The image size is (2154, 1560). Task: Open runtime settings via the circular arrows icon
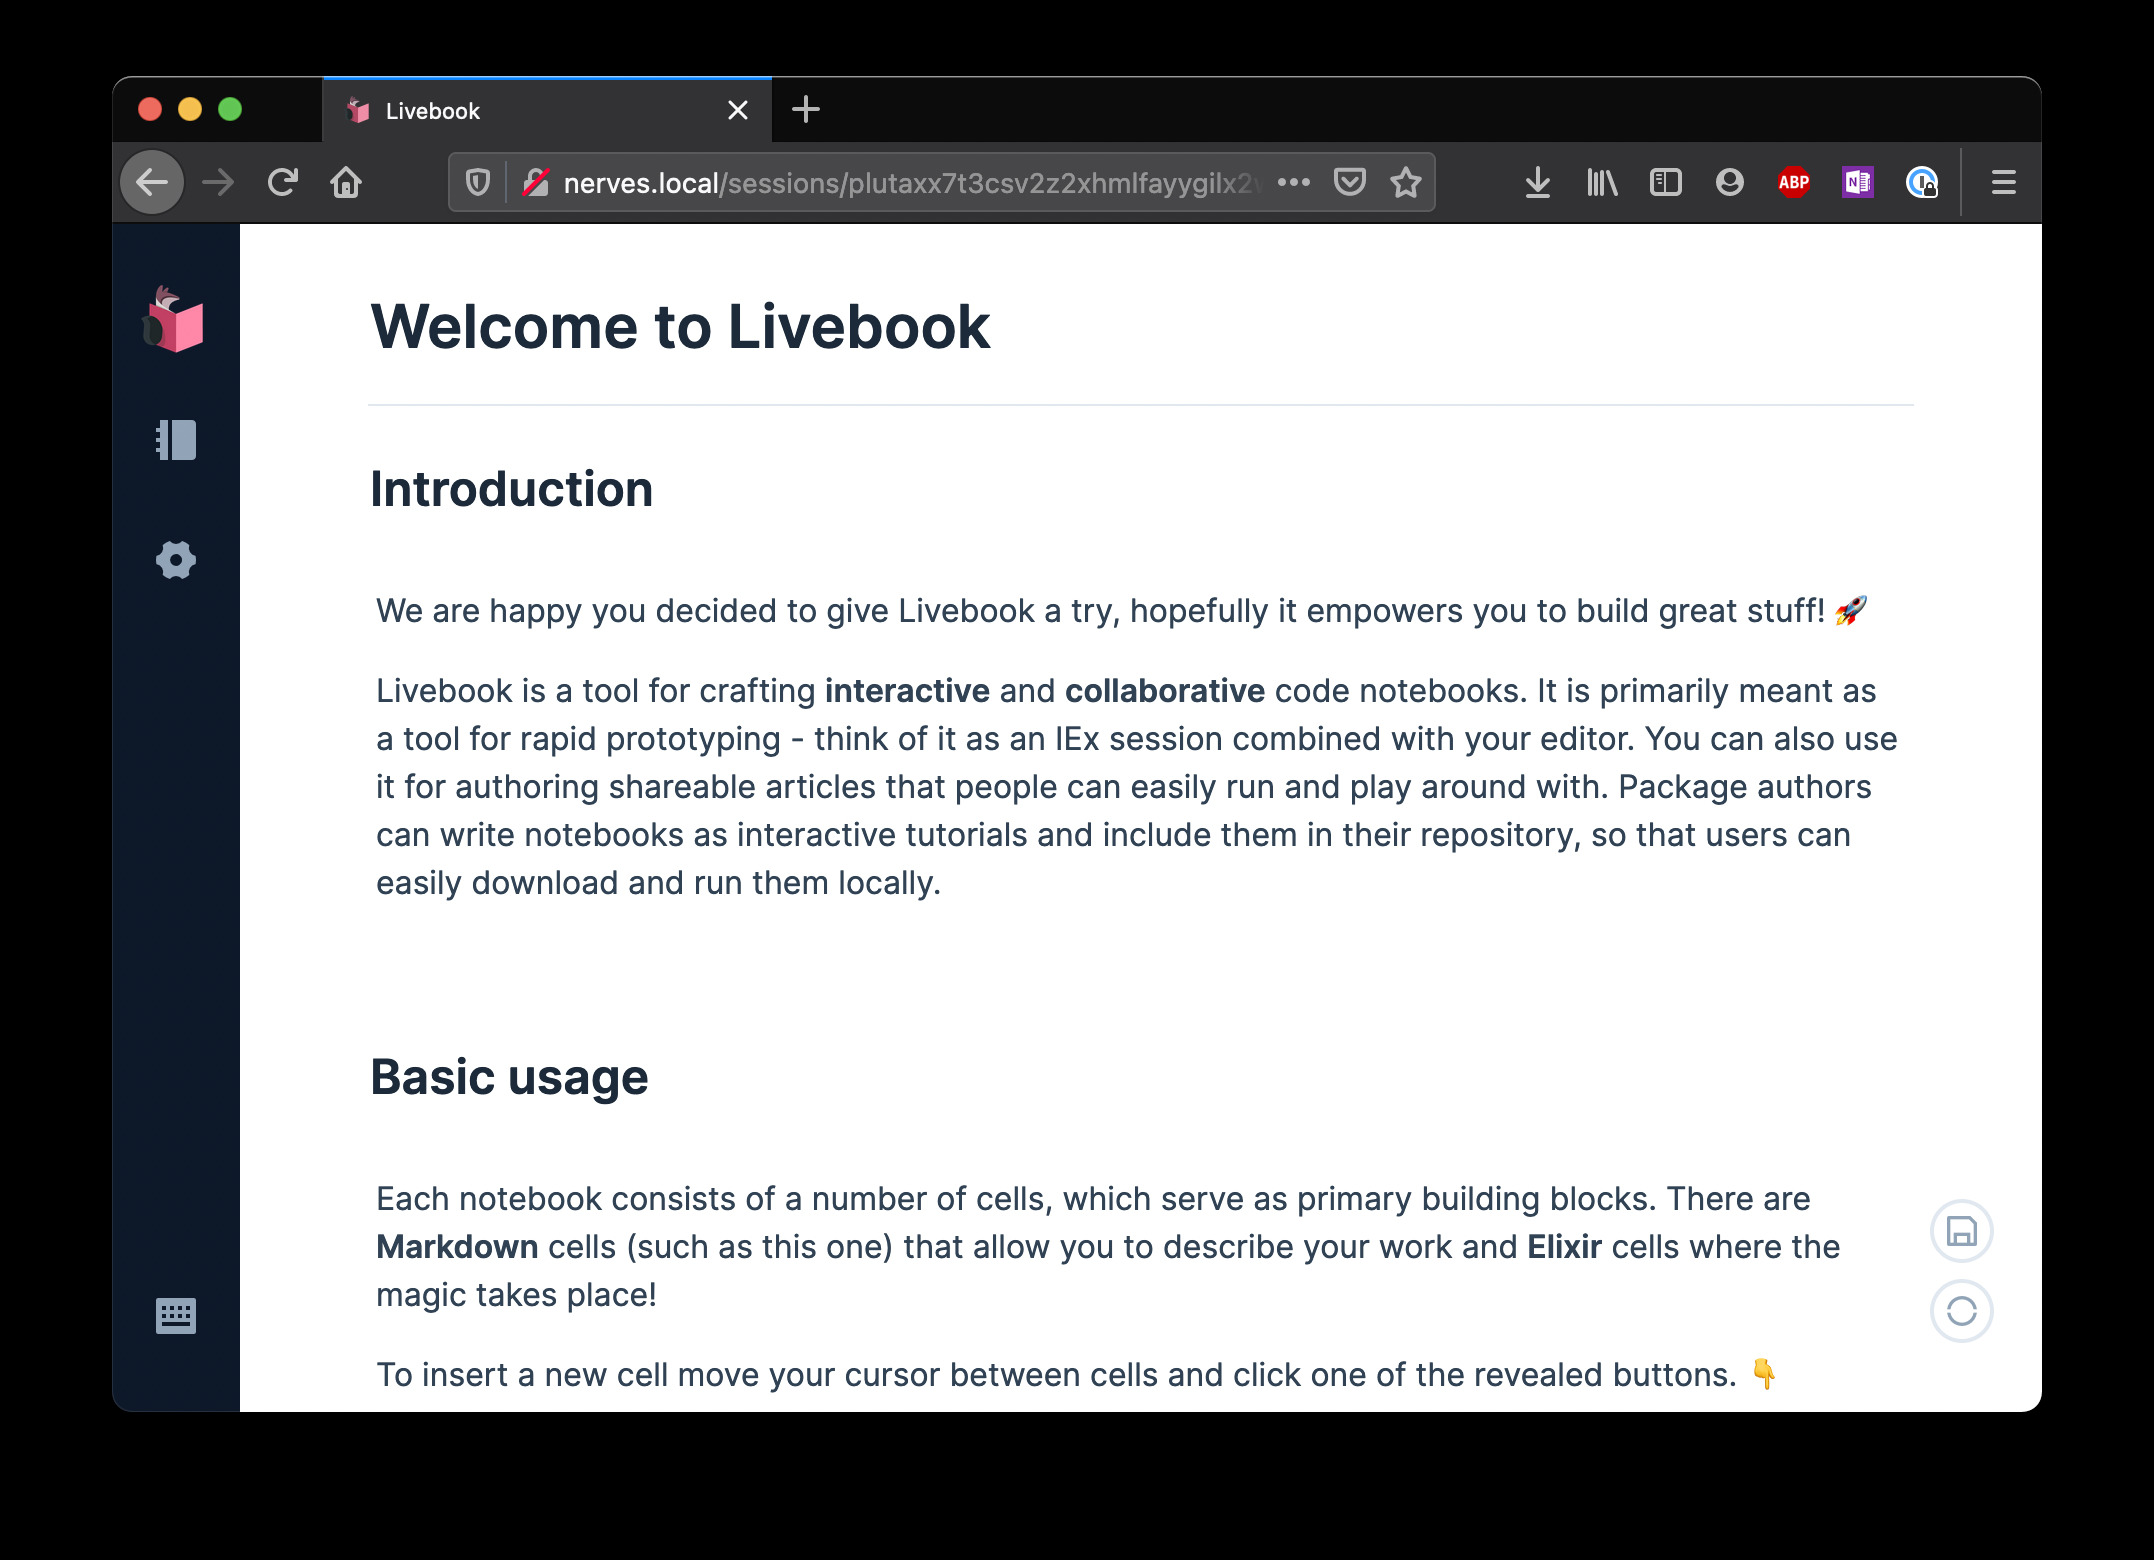pos(1960,1311)
